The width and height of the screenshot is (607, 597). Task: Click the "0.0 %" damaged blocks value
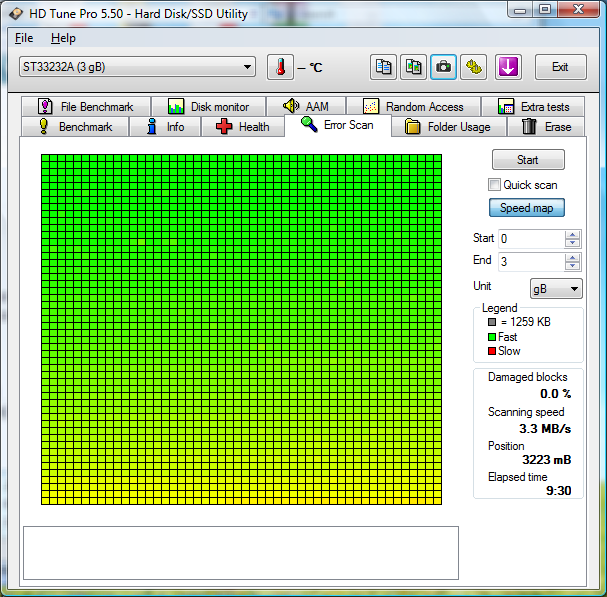coord(556,394)
